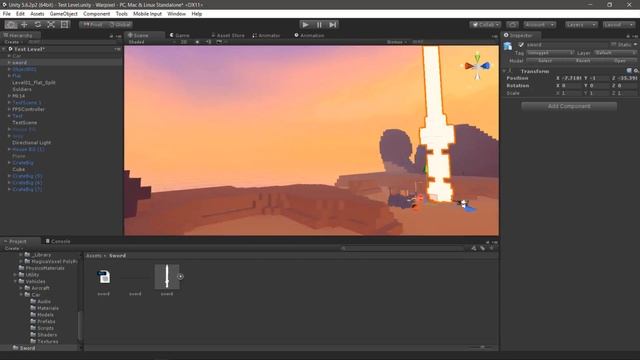The image size is (640, 360).
Task: Click the Sword folder icon in Project tree
Action: coord(16,348)
